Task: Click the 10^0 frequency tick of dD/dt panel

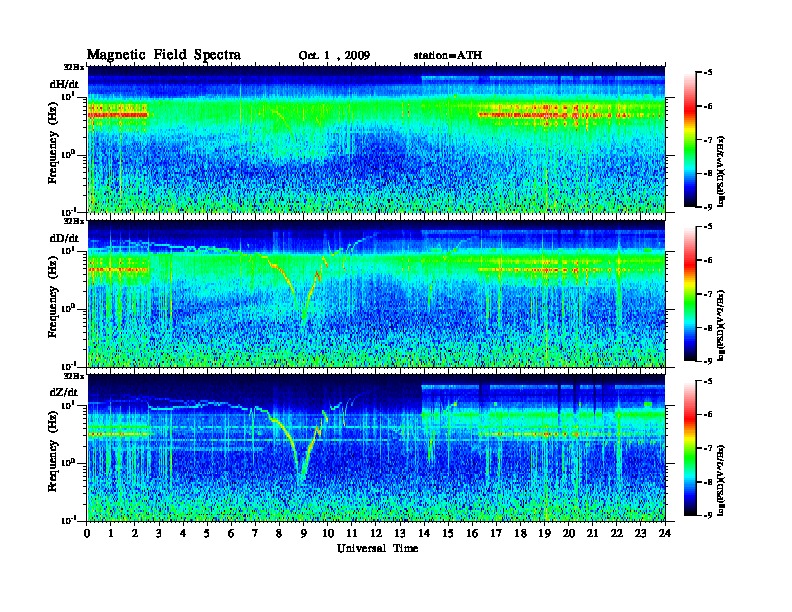Action: [x=69, y=308]
